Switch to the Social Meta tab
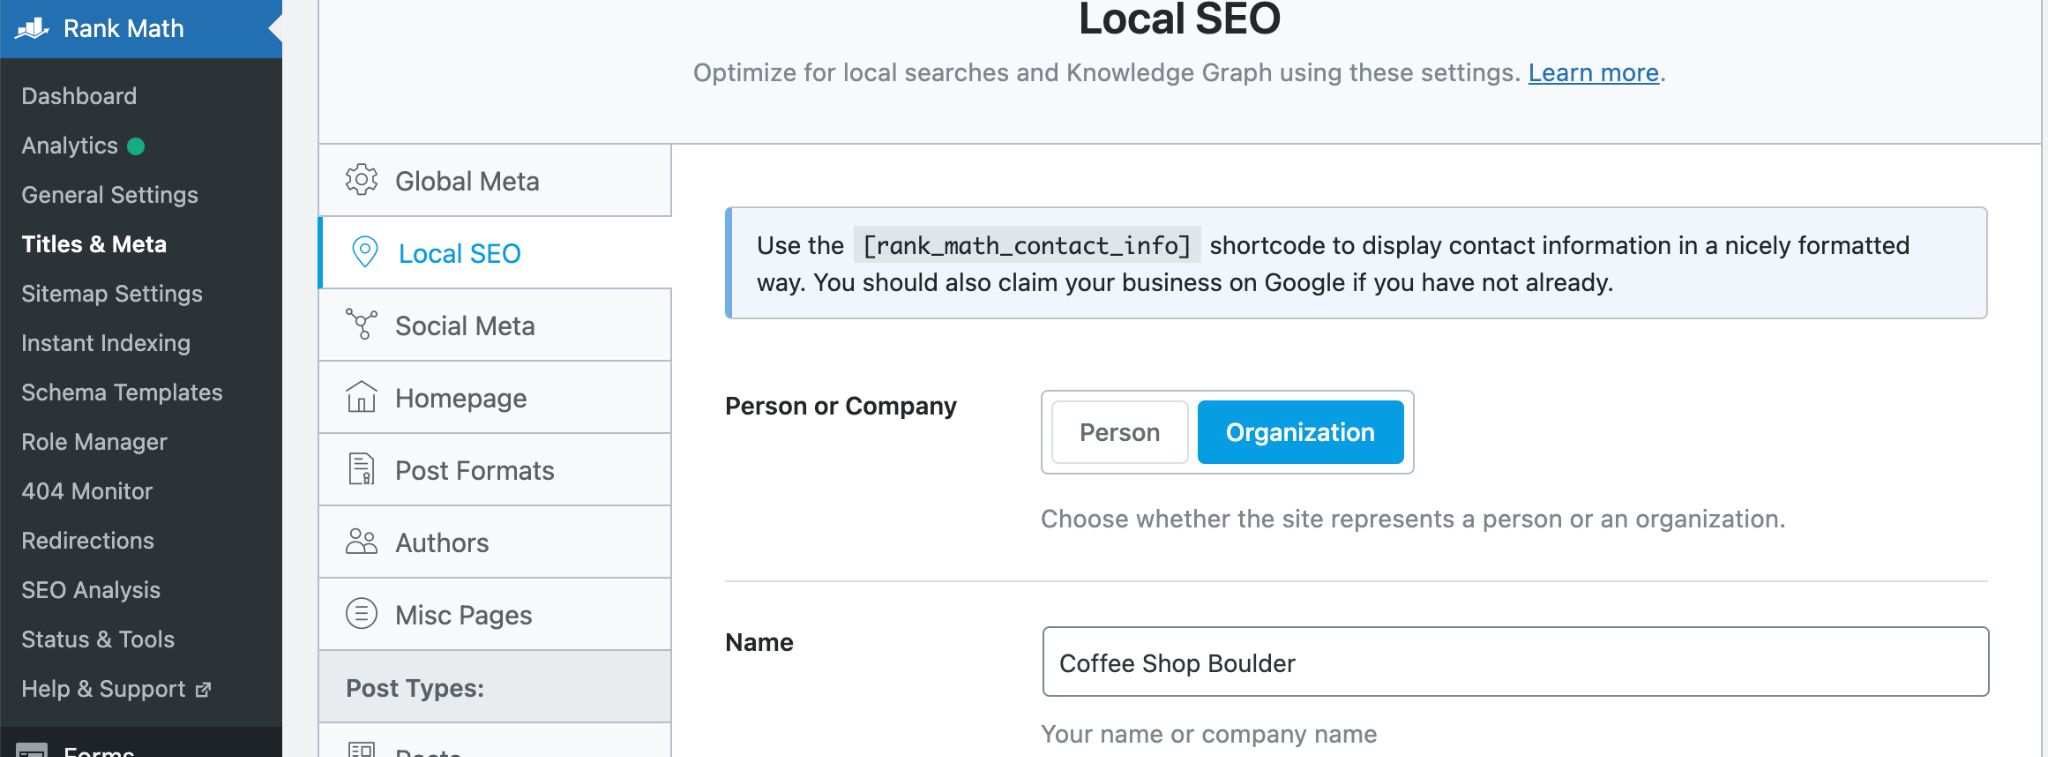This screenshot has width=2048, height=757. click(x=465, y=326)
